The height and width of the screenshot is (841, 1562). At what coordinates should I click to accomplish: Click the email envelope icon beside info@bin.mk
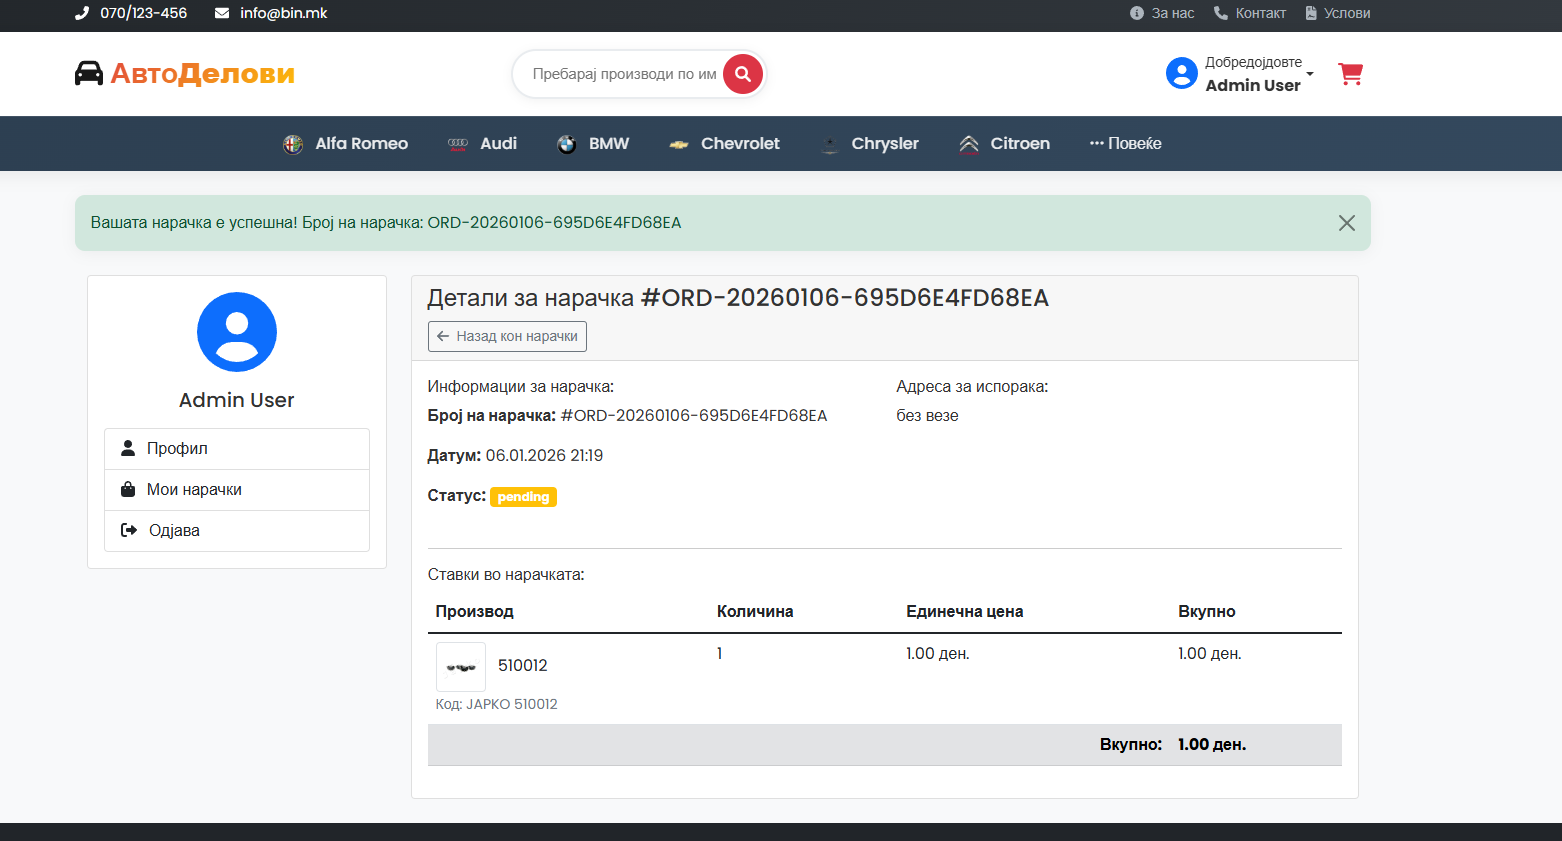click(x=221, y=13)
